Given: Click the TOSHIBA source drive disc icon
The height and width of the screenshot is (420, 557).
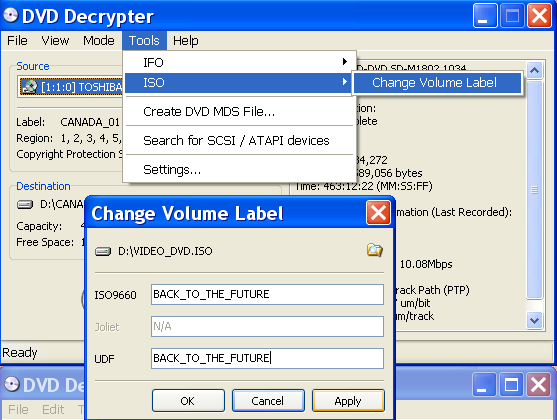Looking at the screenshot, I should pos(29,87).
